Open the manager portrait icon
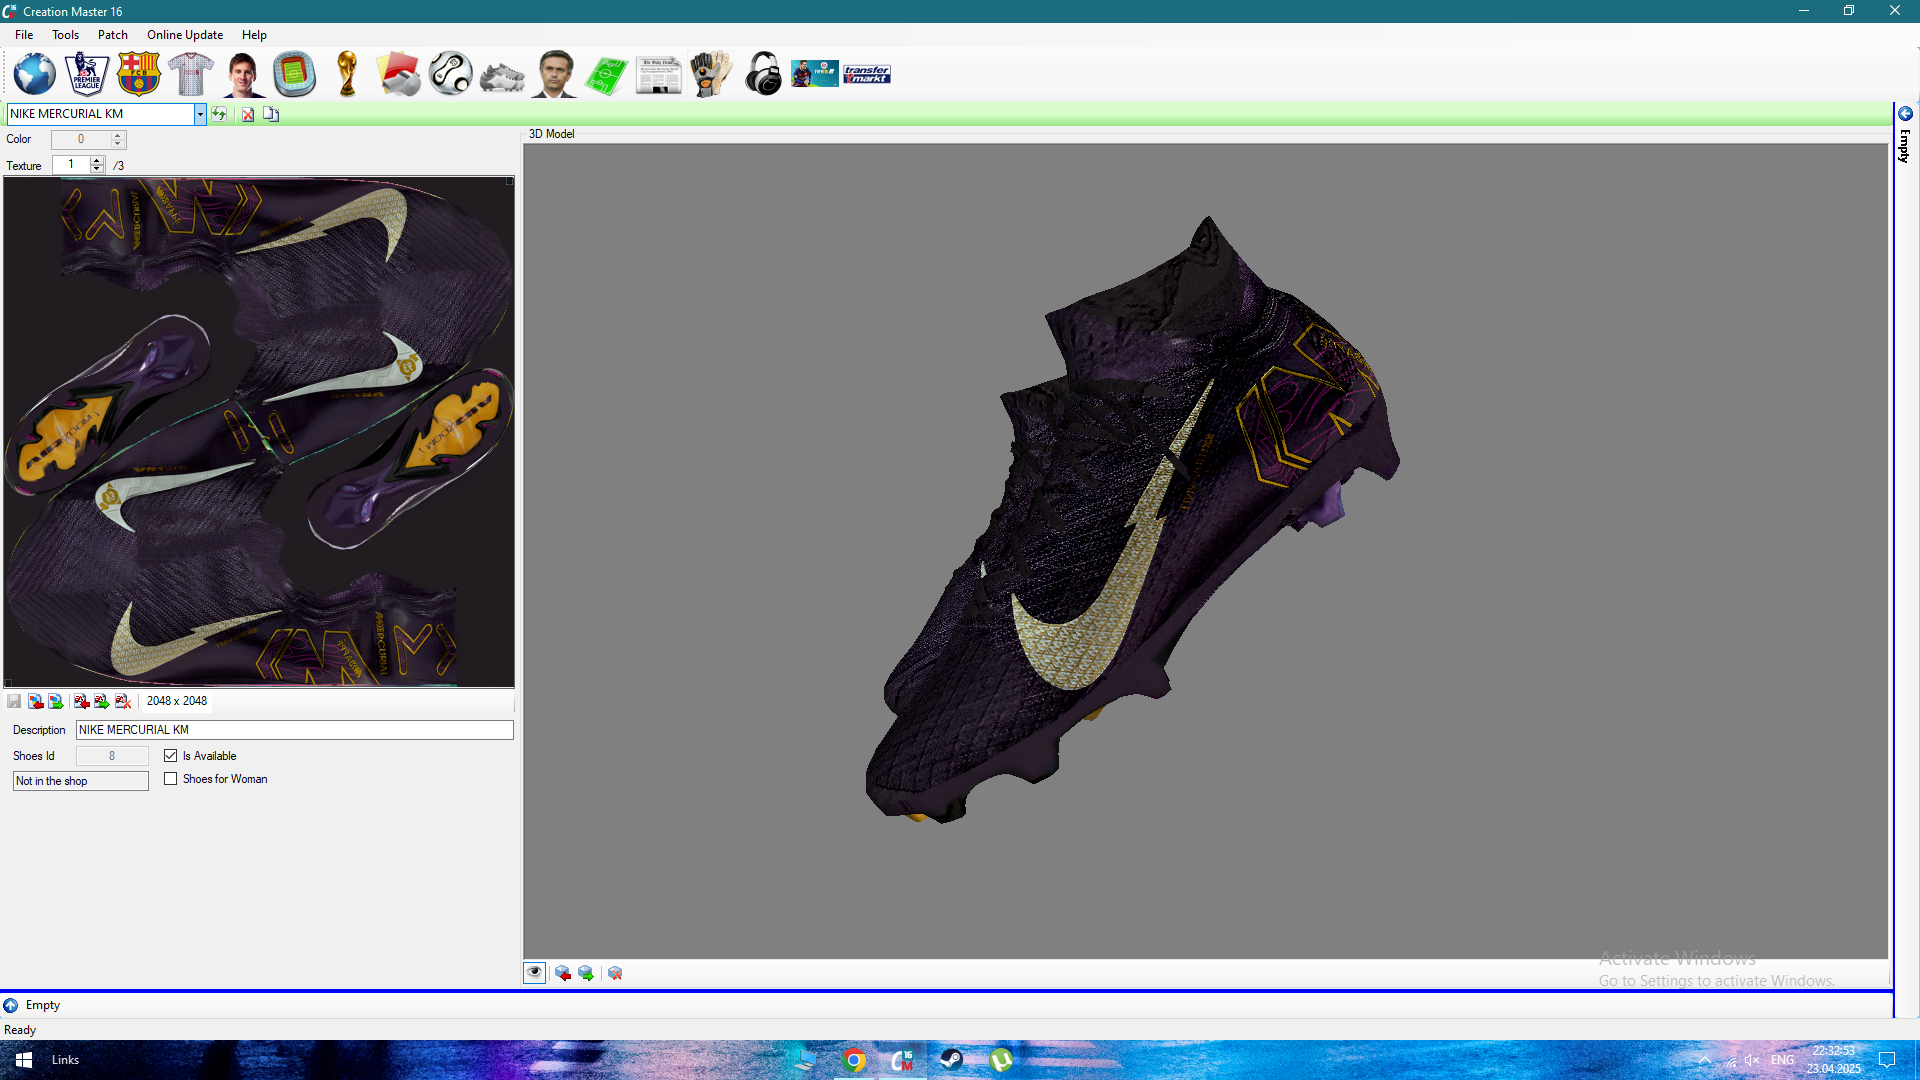 pos(555,74)
